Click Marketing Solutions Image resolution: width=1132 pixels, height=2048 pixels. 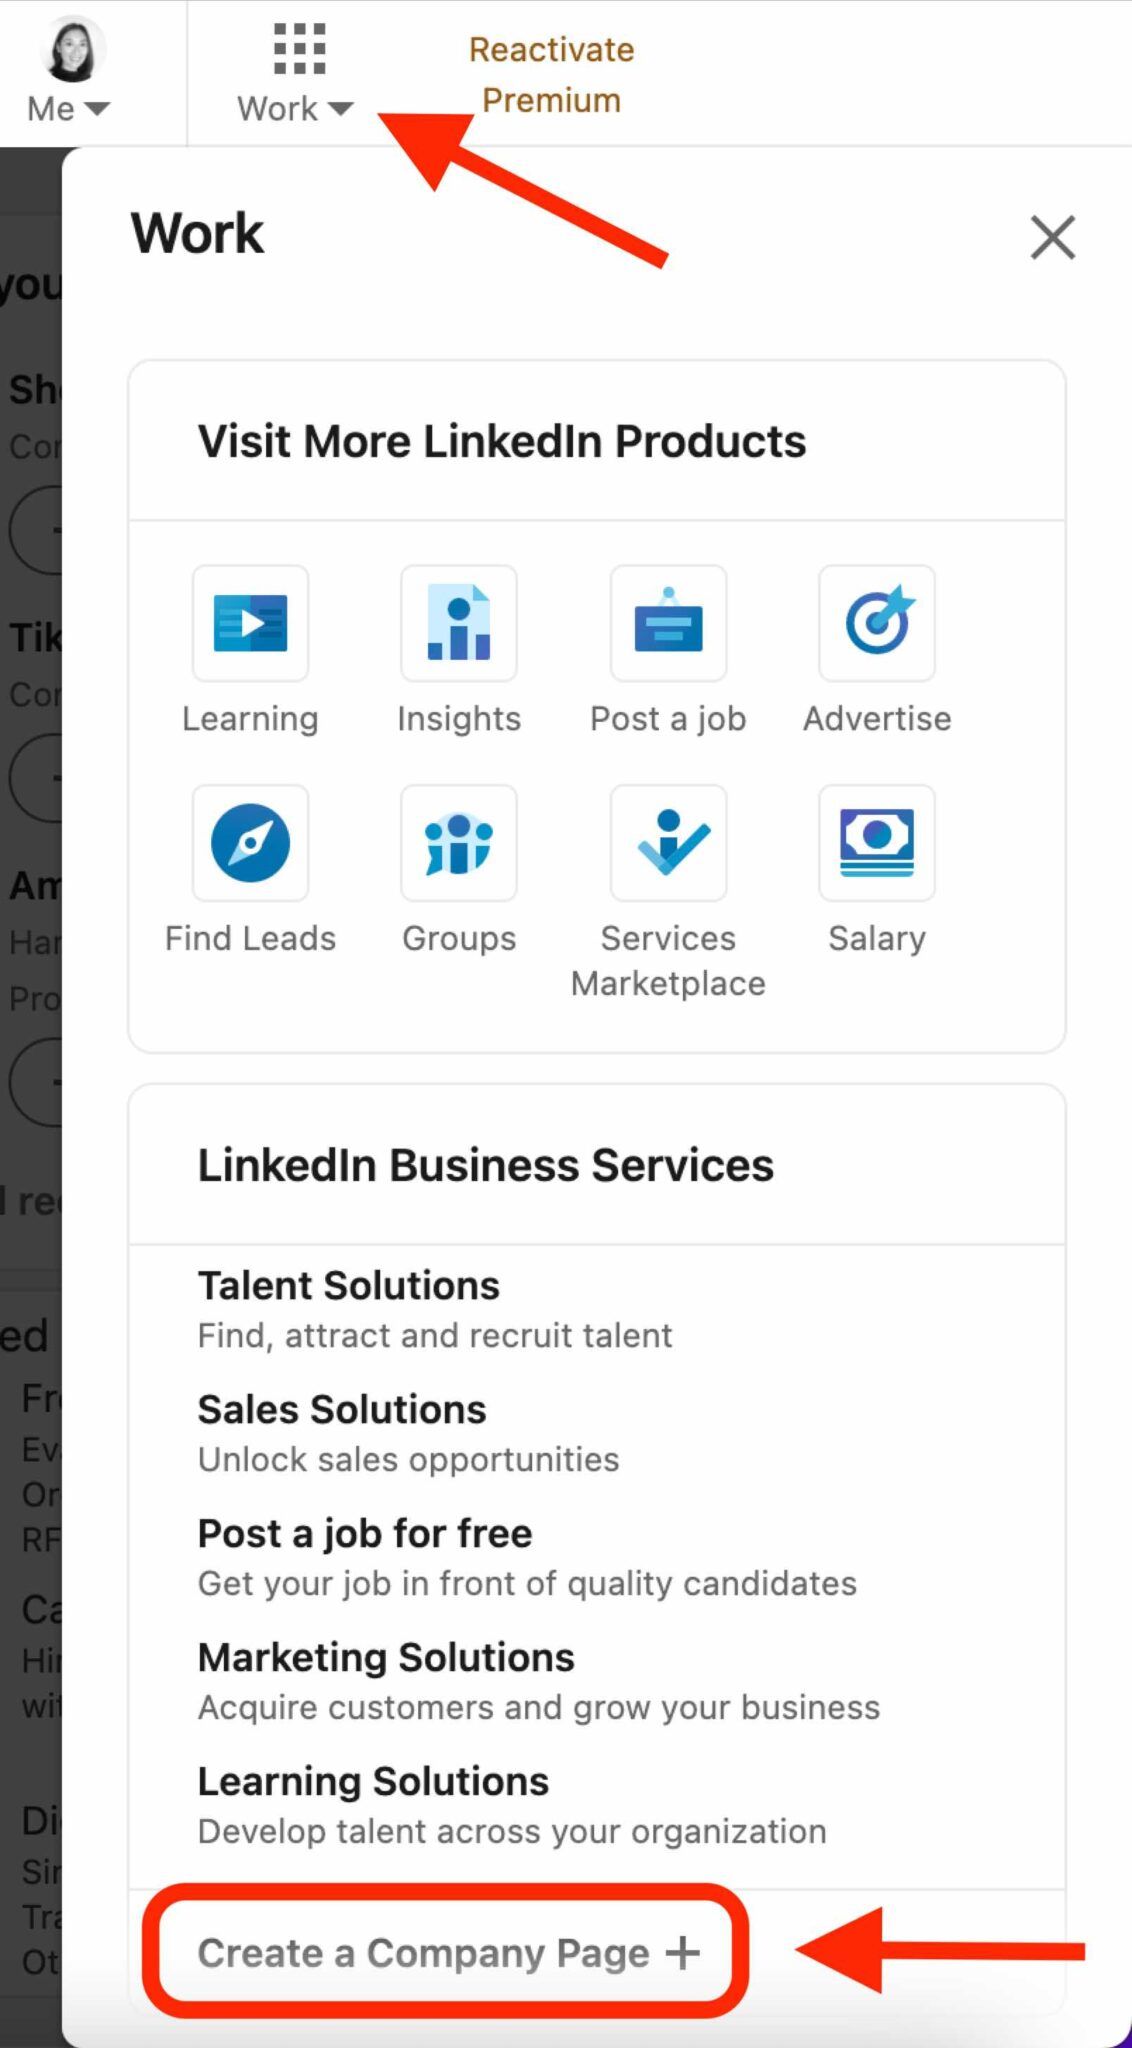385,1657
